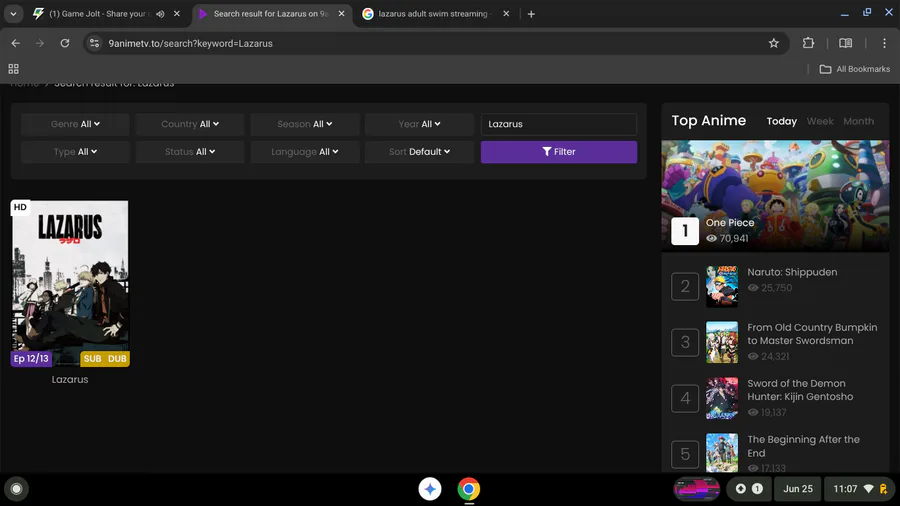Click The Beginning After the End thumbnail
900x506 pixels.
[x=722, y=453]
